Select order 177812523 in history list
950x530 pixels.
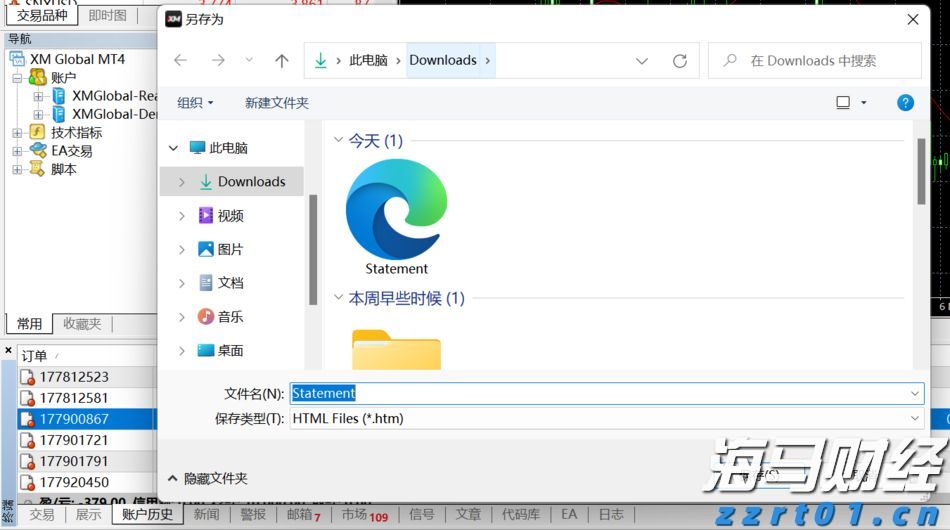(74, 377)
